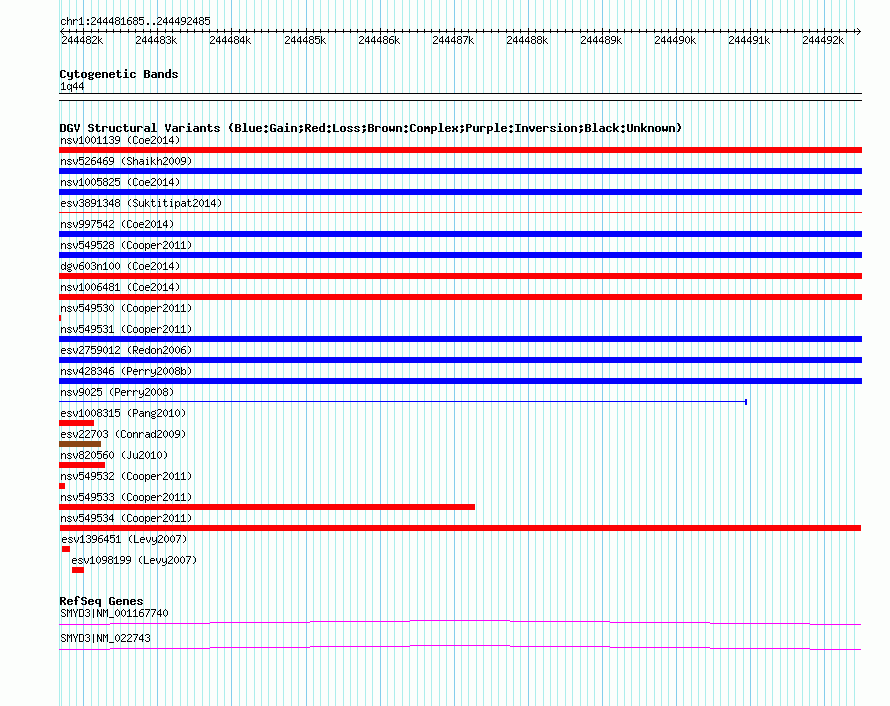Select the blue nsv526469 gain bar
890x706 pixels.
tap(460, 171)
